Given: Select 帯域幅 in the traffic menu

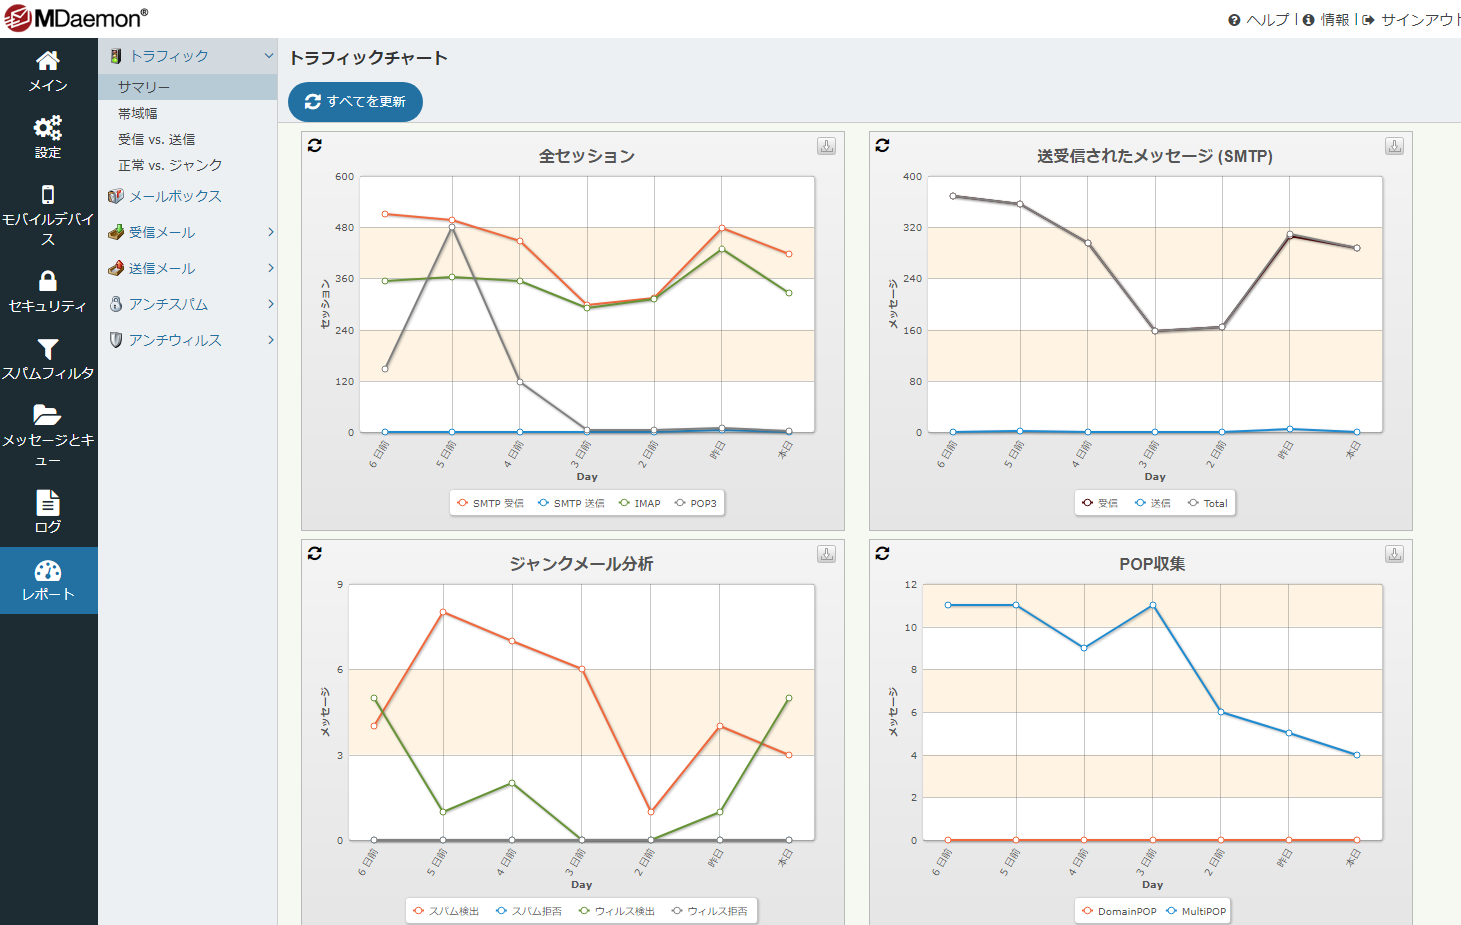Looking at the screenshot, I should 138,113.
